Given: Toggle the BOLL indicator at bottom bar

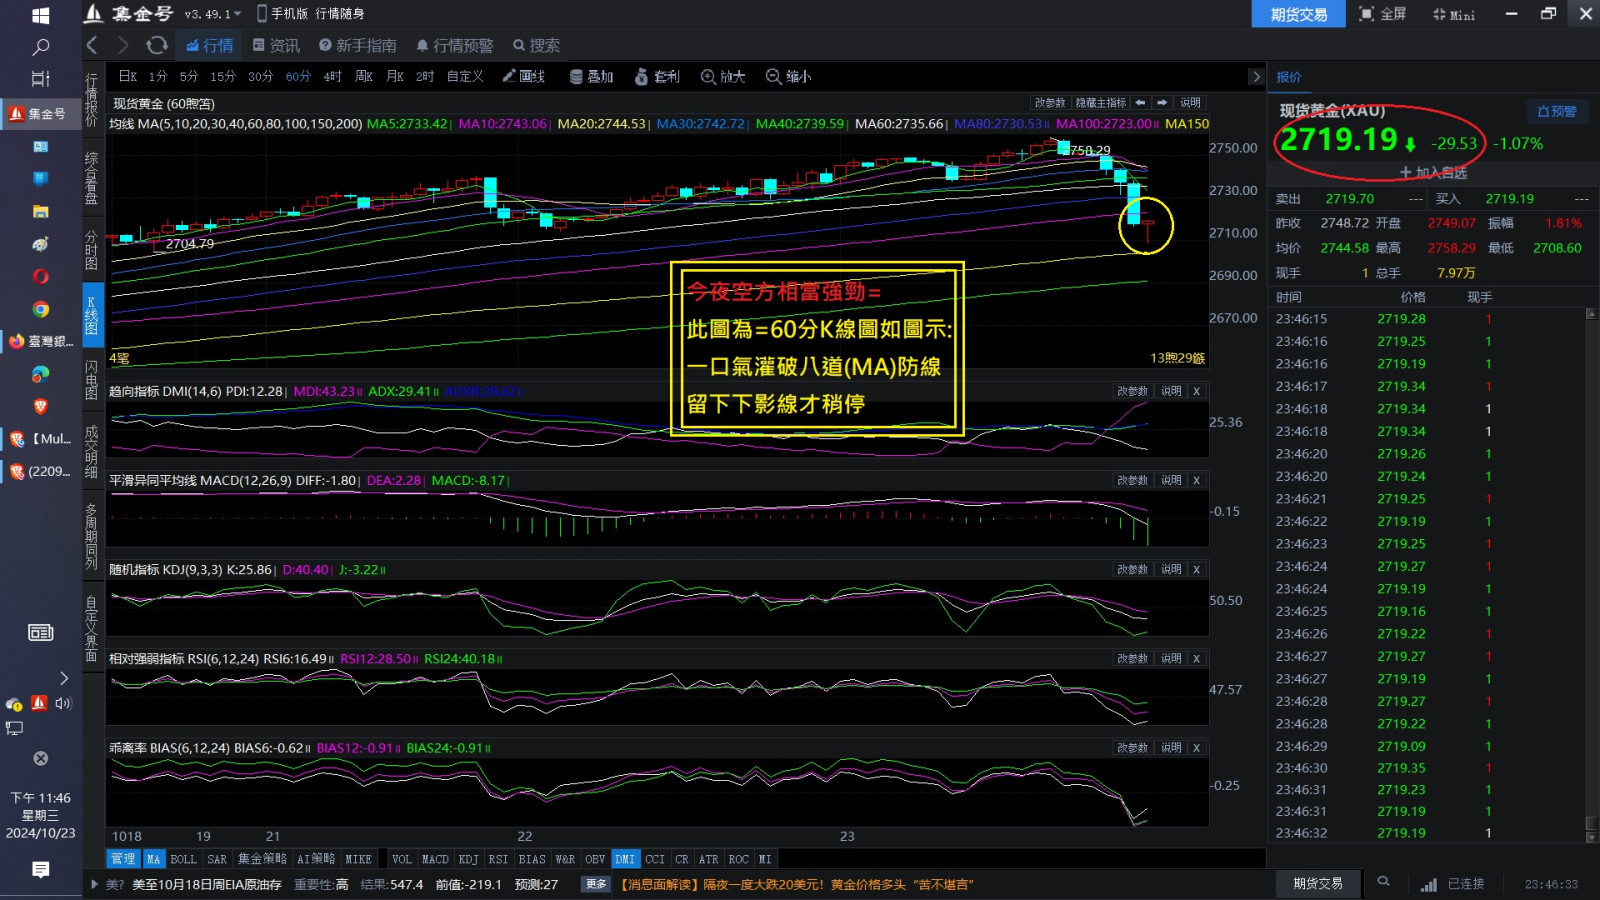Looking at the screenshot, I should coord(183,859).
